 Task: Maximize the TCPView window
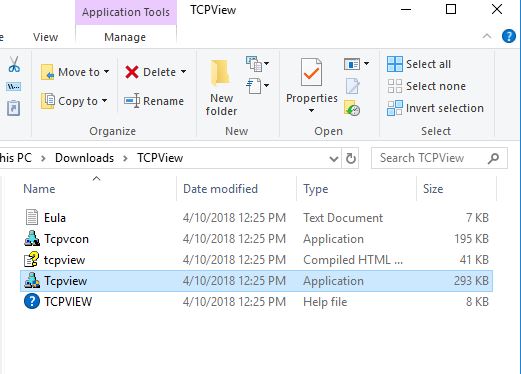pos(451,9)
